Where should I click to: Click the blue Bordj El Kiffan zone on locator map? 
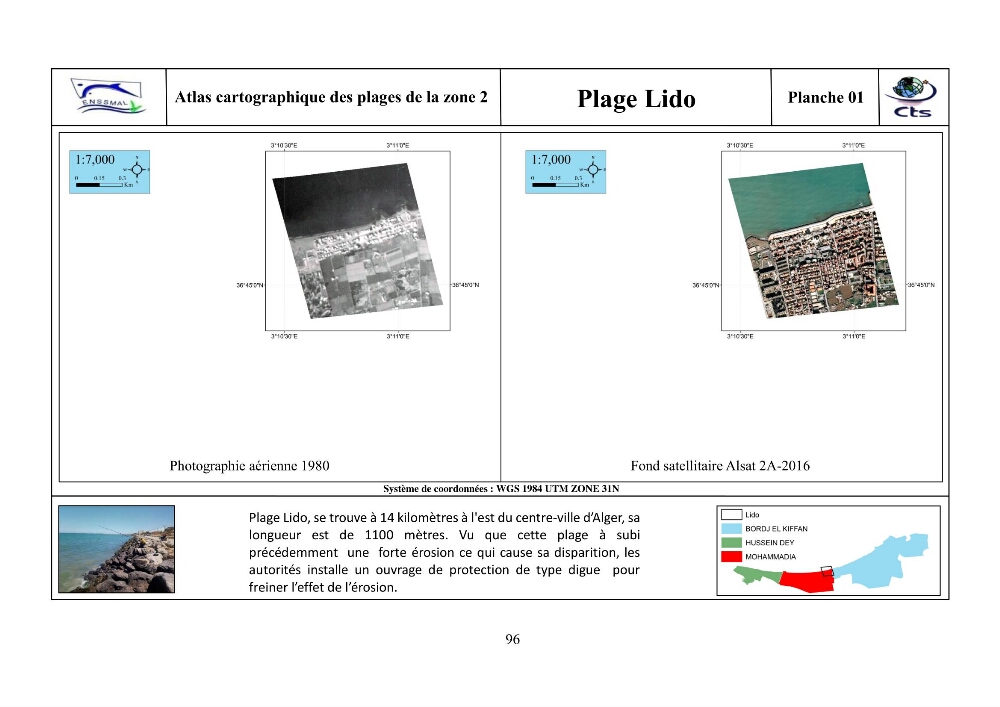pyautogui.click(x=883, y=561)
